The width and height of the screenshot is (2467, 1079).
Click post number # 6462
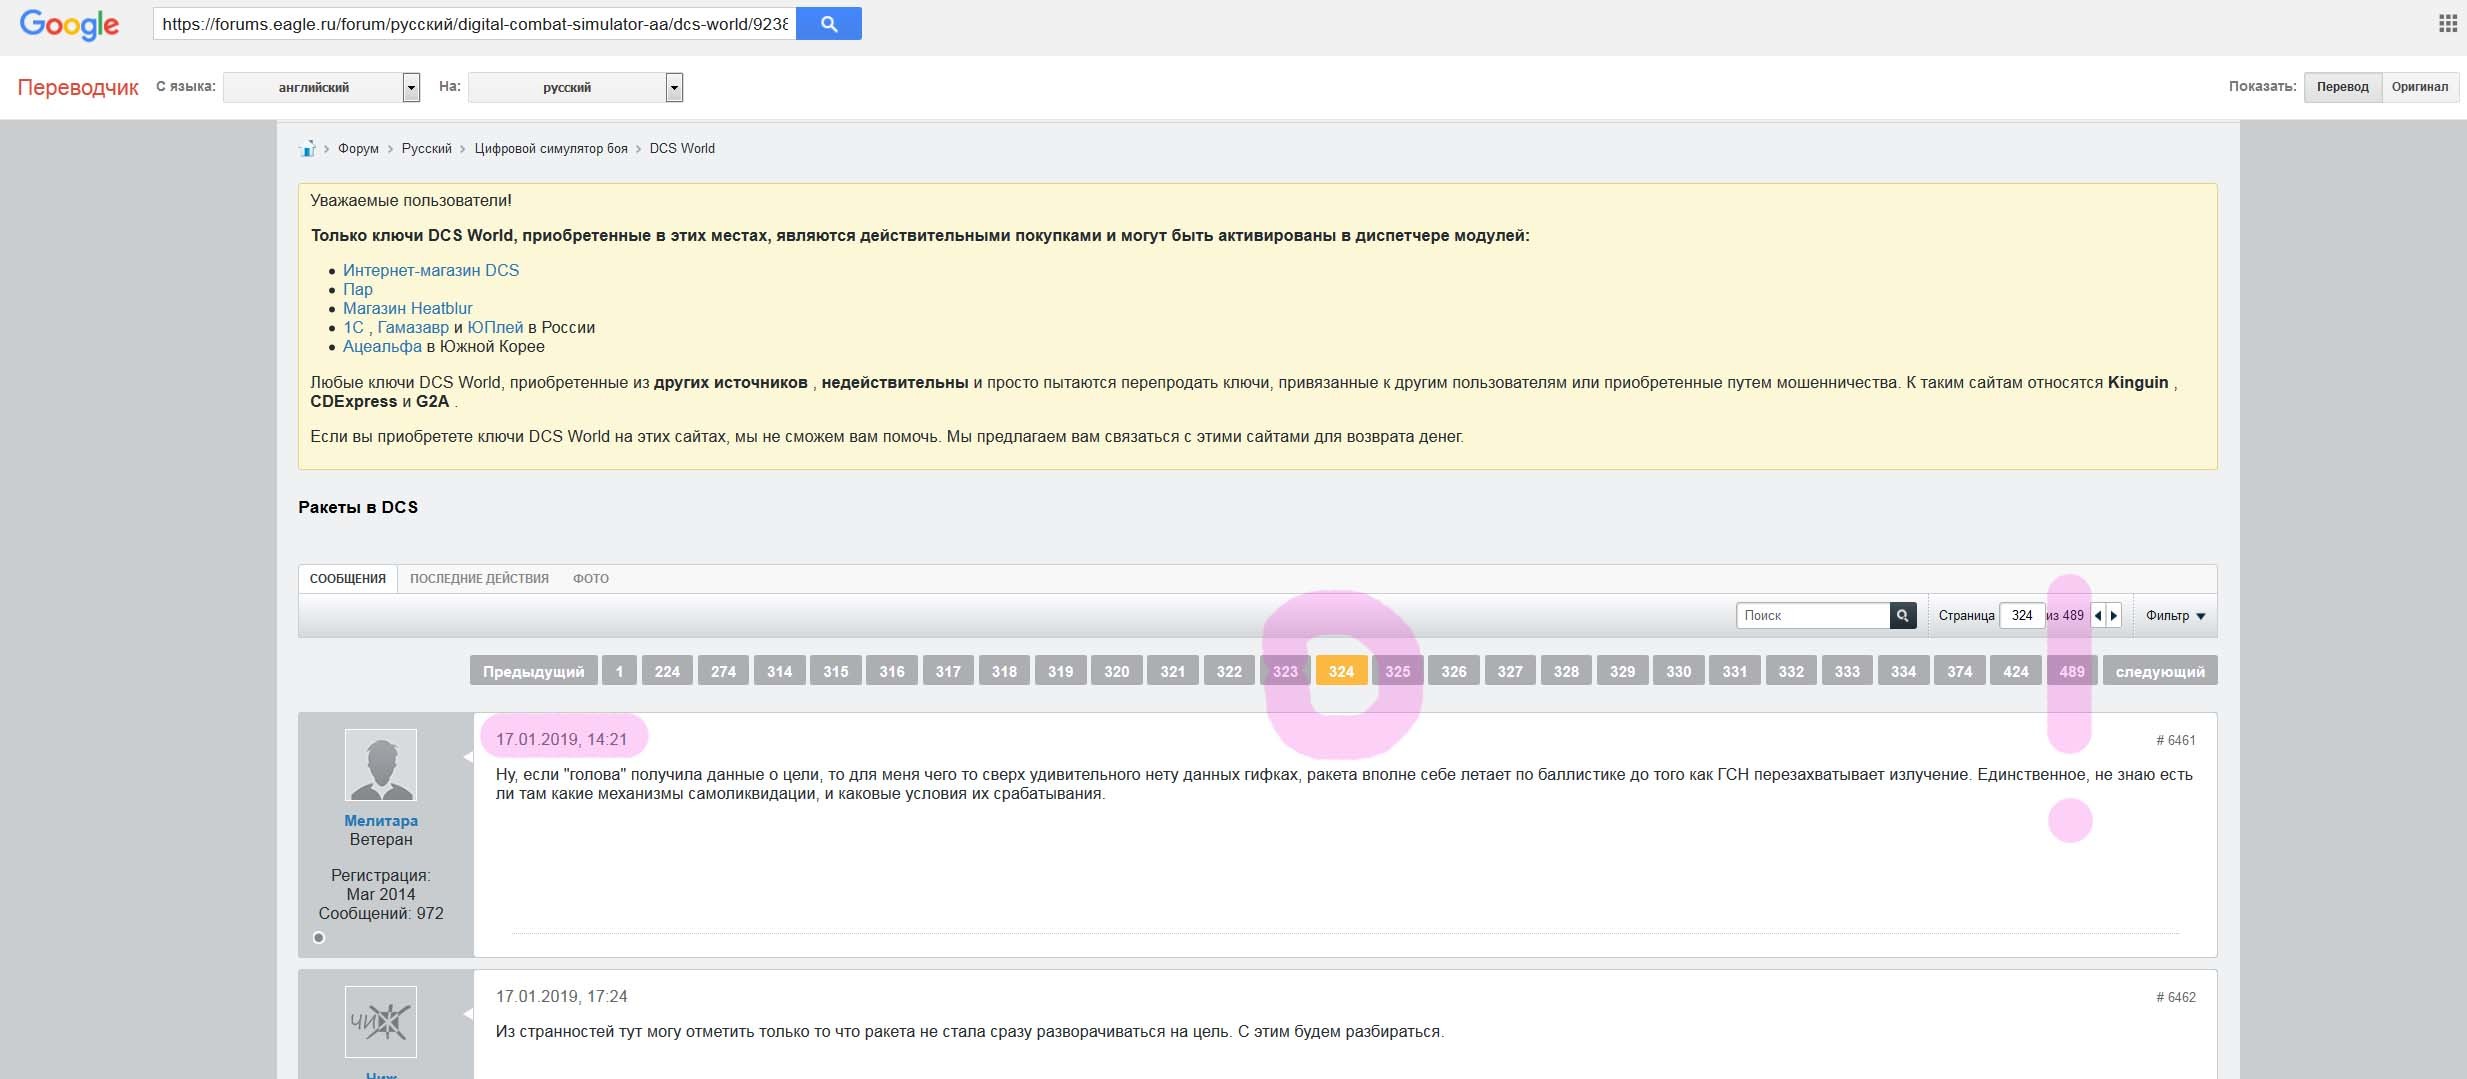tap(2176, 998)
